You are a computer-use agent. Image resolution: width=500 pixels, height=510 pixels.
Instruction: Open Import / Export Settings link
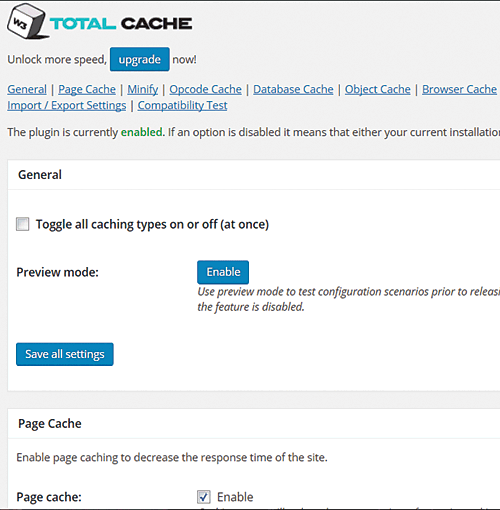pyautogui.click(x=67, y=105)
